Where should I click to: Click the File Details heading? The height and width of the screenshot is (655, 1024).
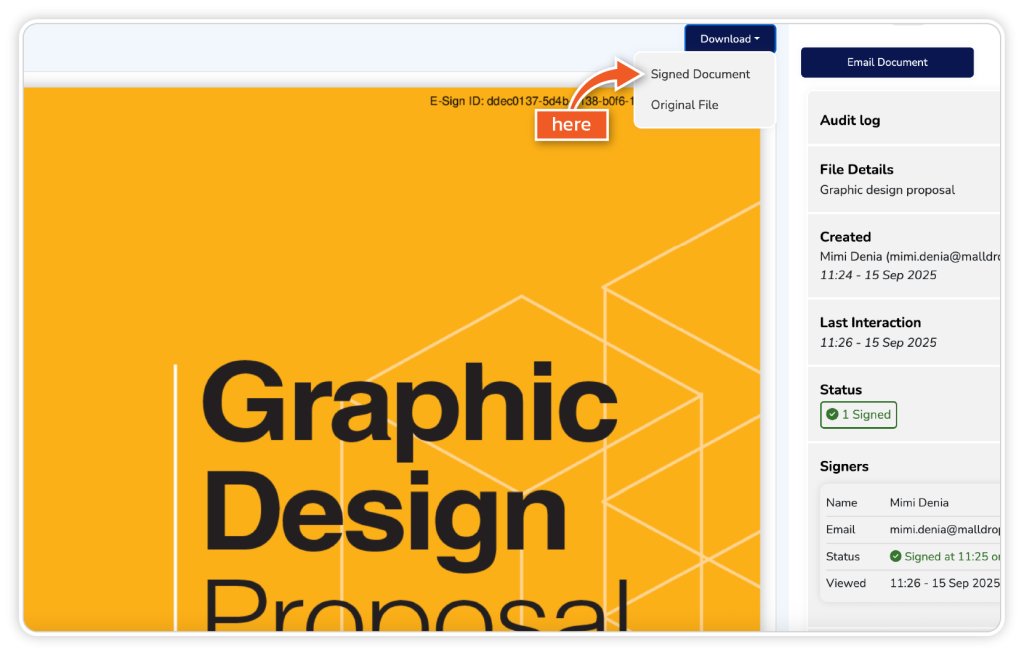(856, 170)
